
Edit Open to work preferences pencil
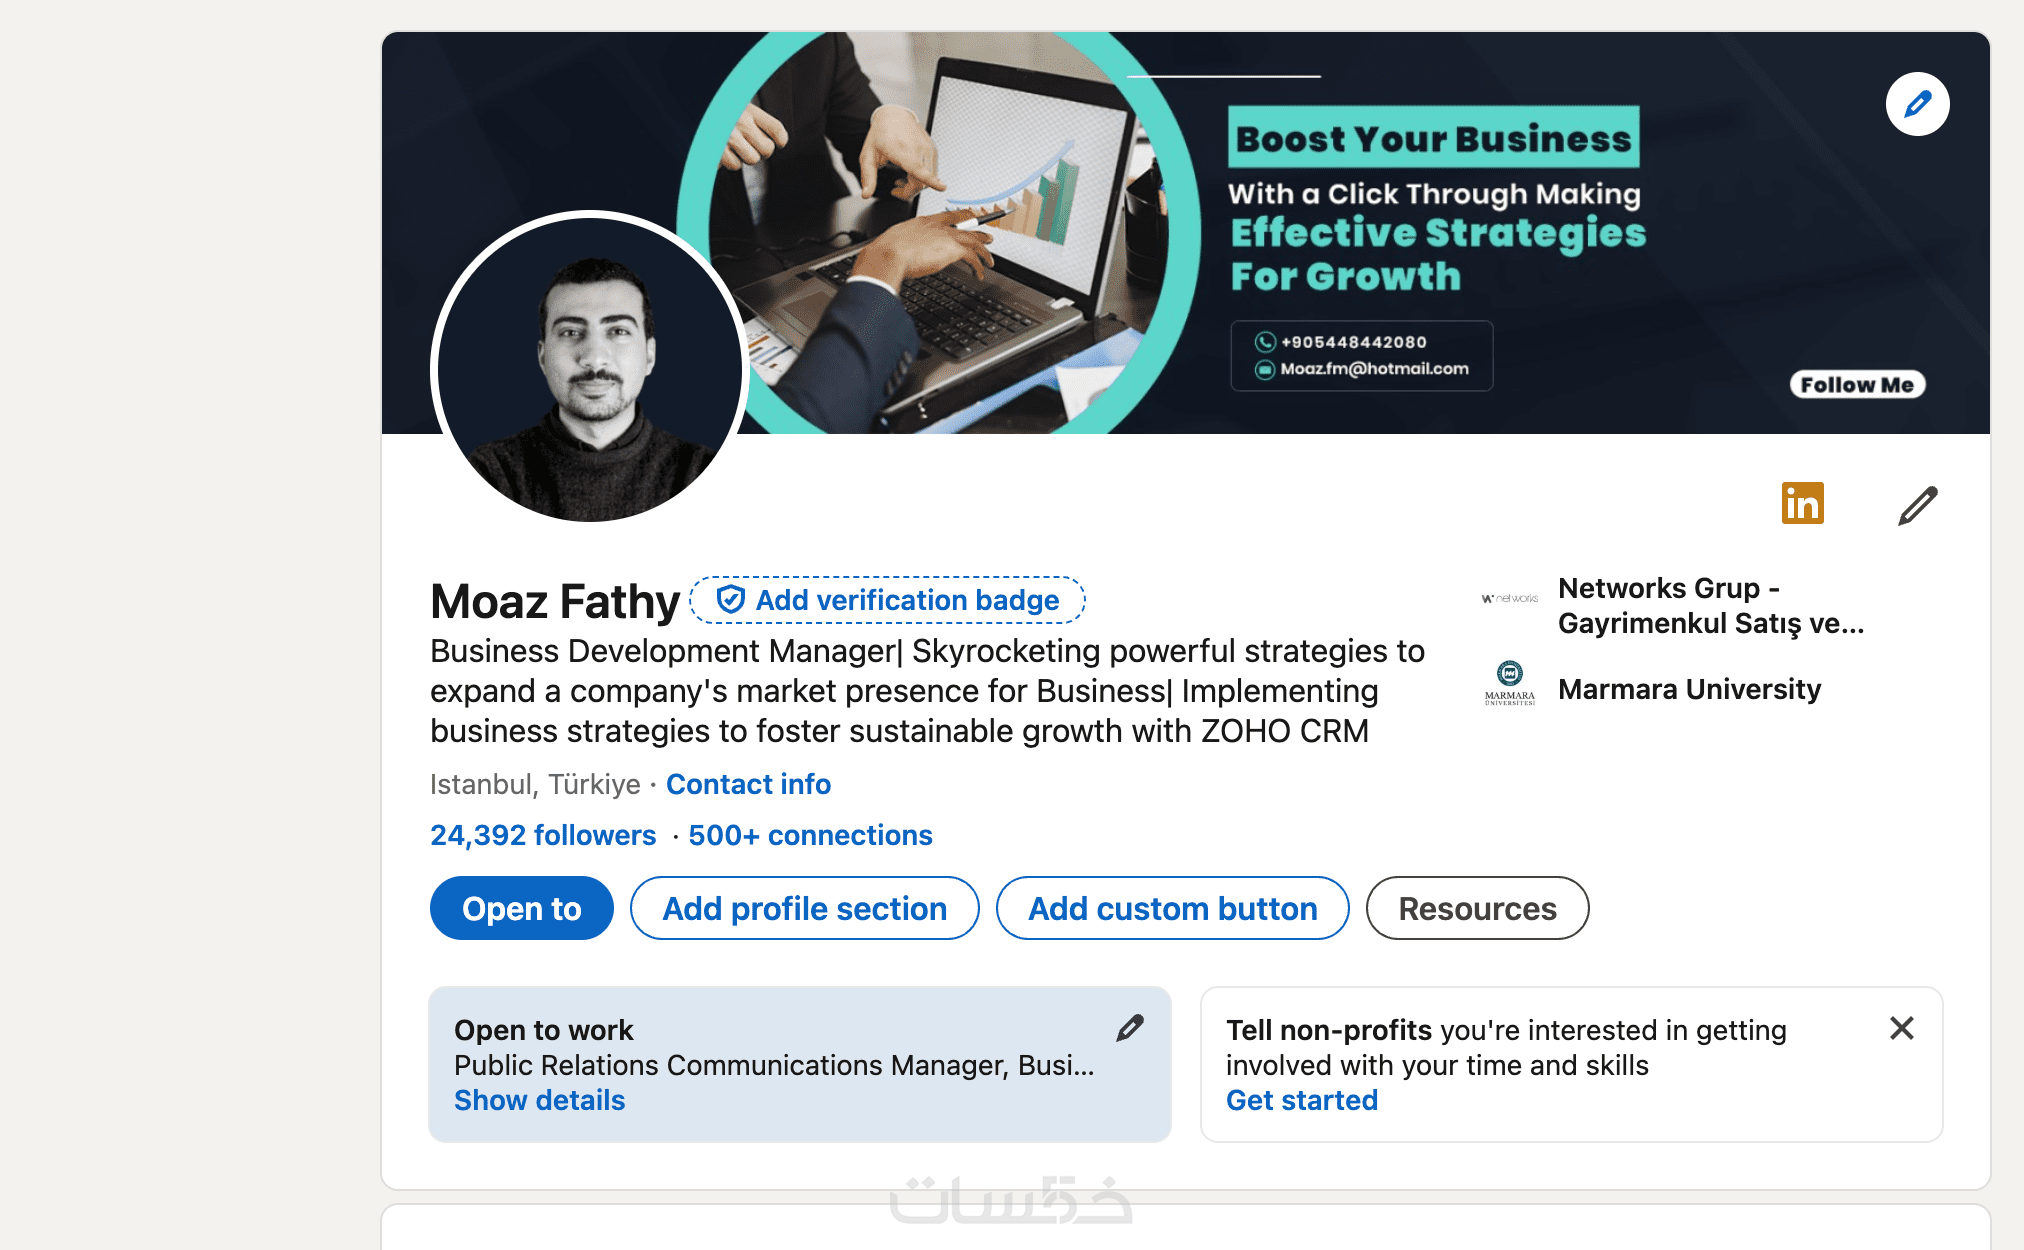tap(1130, 1028)
